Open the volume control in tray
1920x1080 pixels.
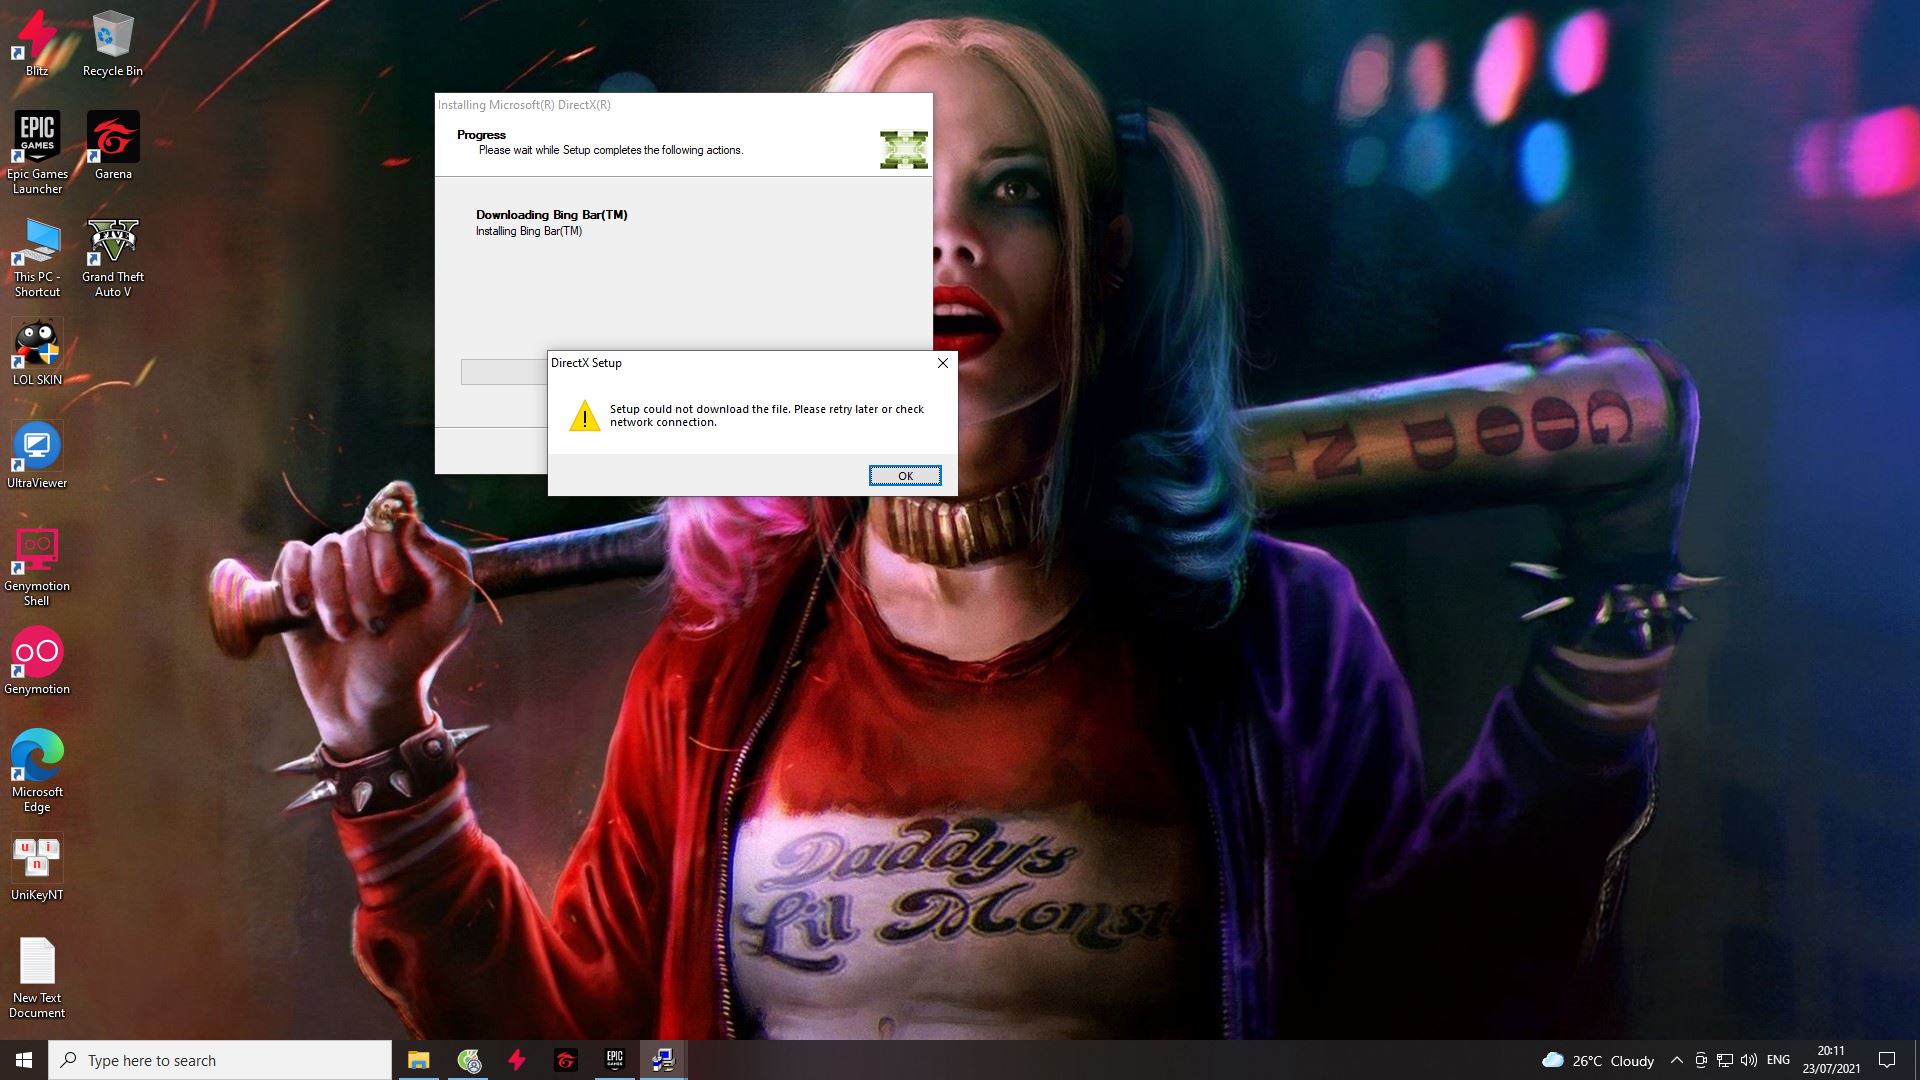(1748, 1060)
